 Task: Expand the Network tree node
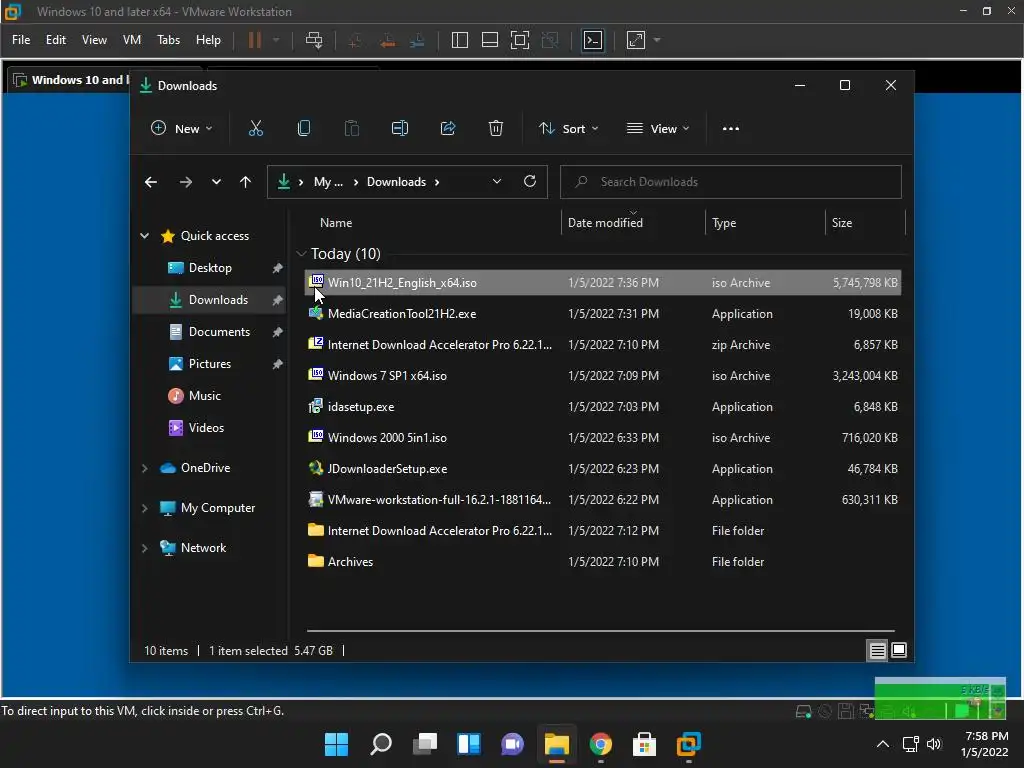(144, 548)
